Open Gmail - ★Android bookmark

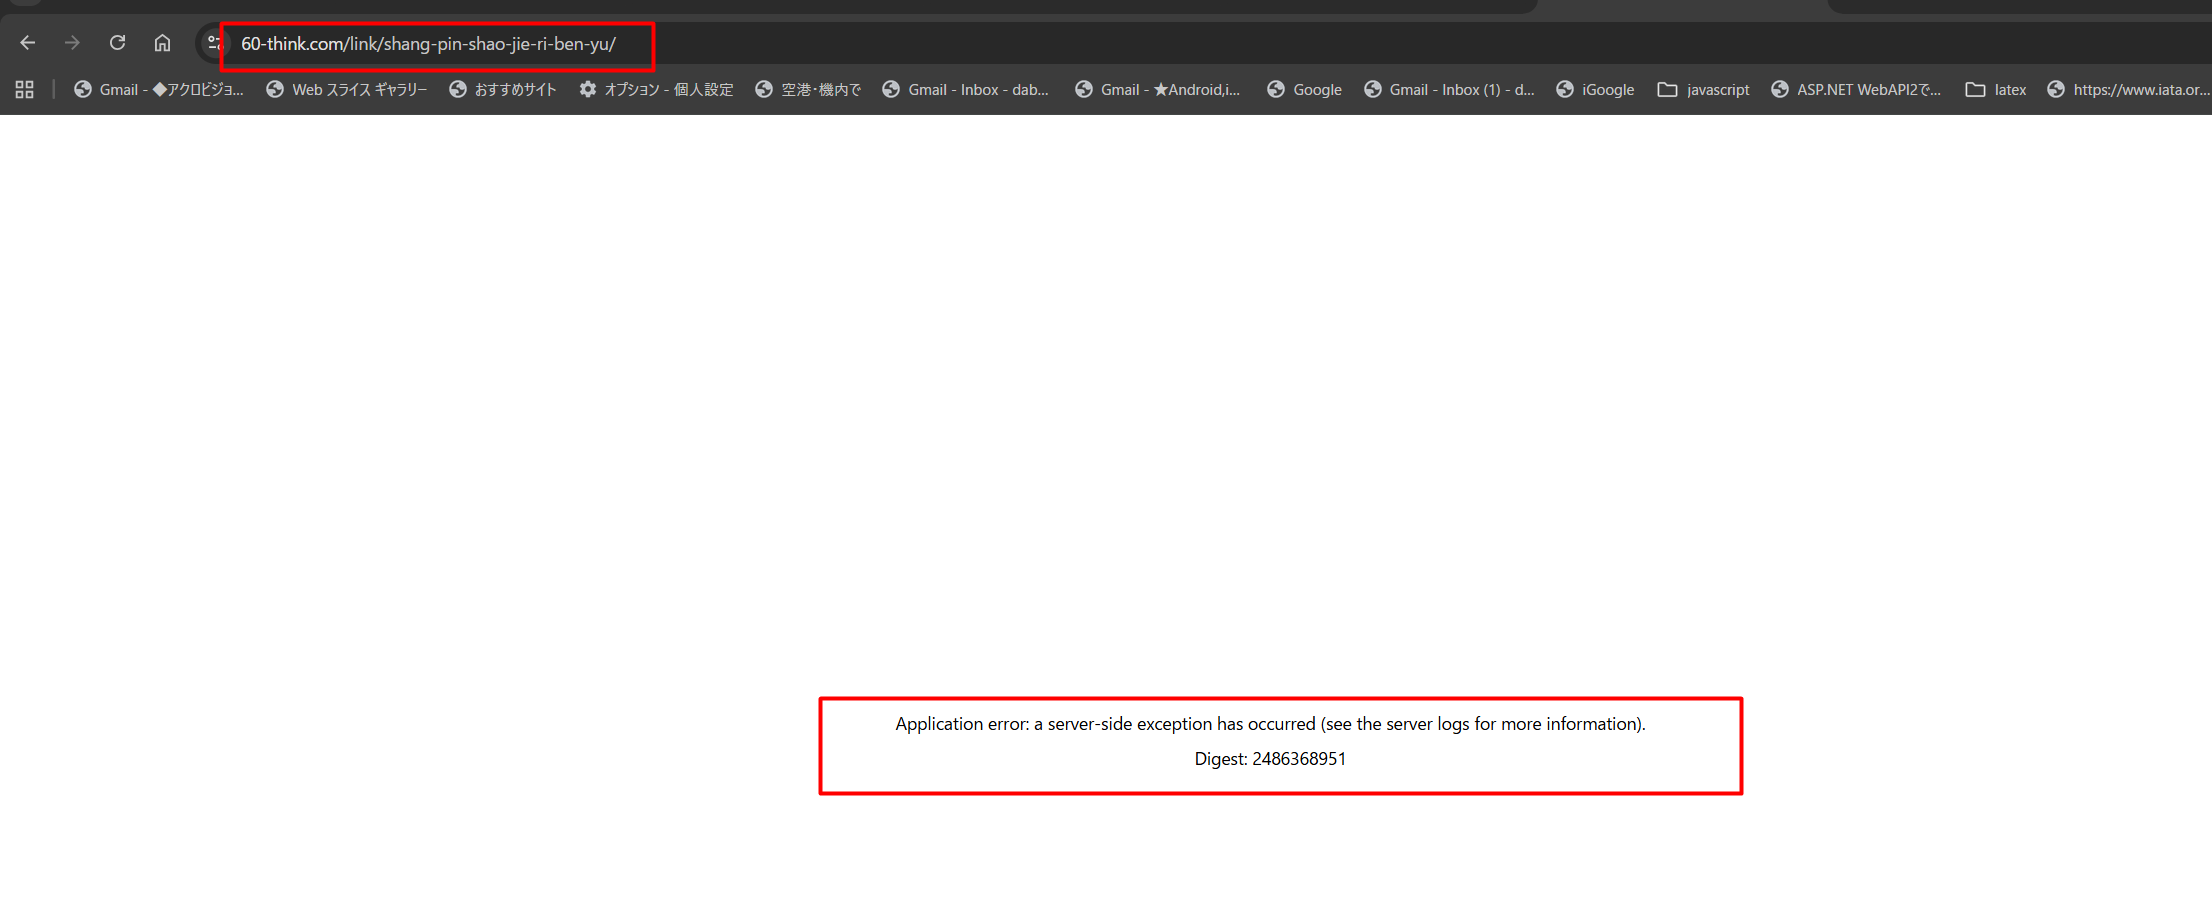tap(1158, 90)
